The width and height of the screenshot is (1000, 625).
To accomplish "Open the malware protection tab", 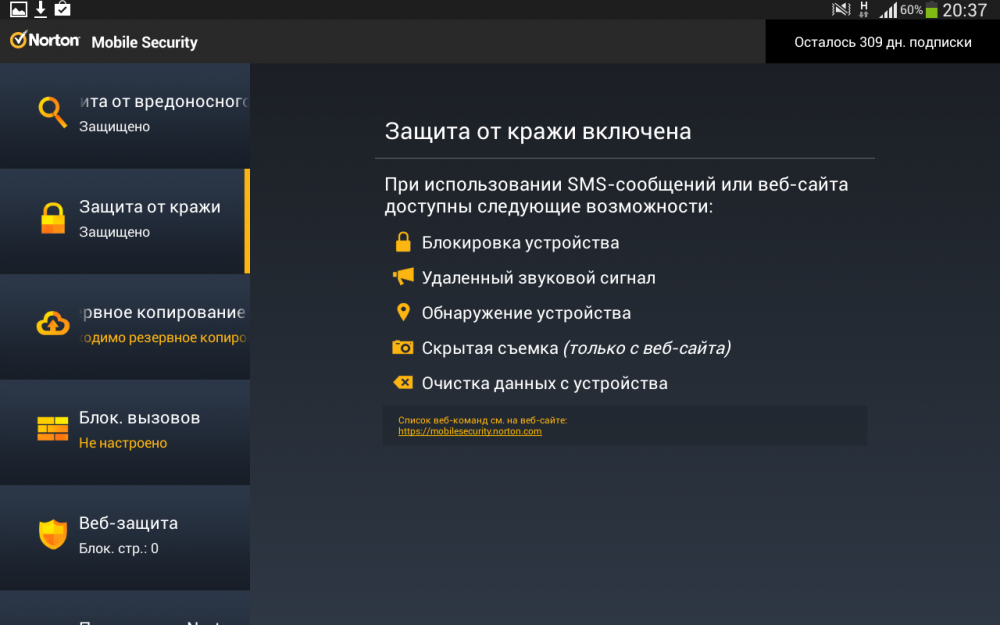I will 125,115.
